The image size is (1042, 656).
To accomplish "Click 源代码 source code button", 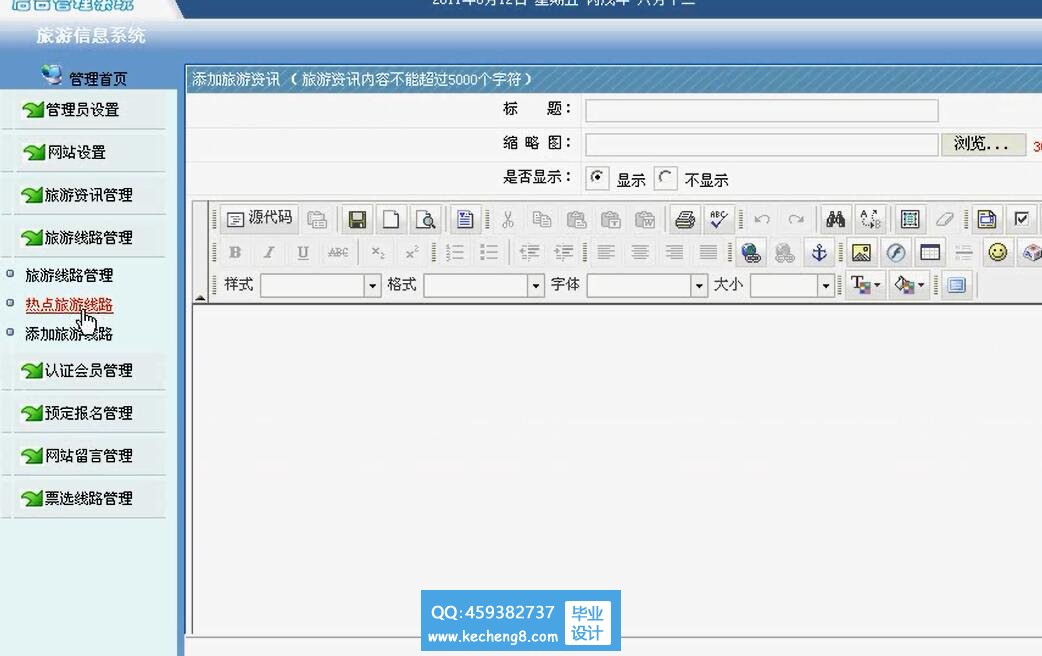I will pyautogui.click(x=259, y=219).
